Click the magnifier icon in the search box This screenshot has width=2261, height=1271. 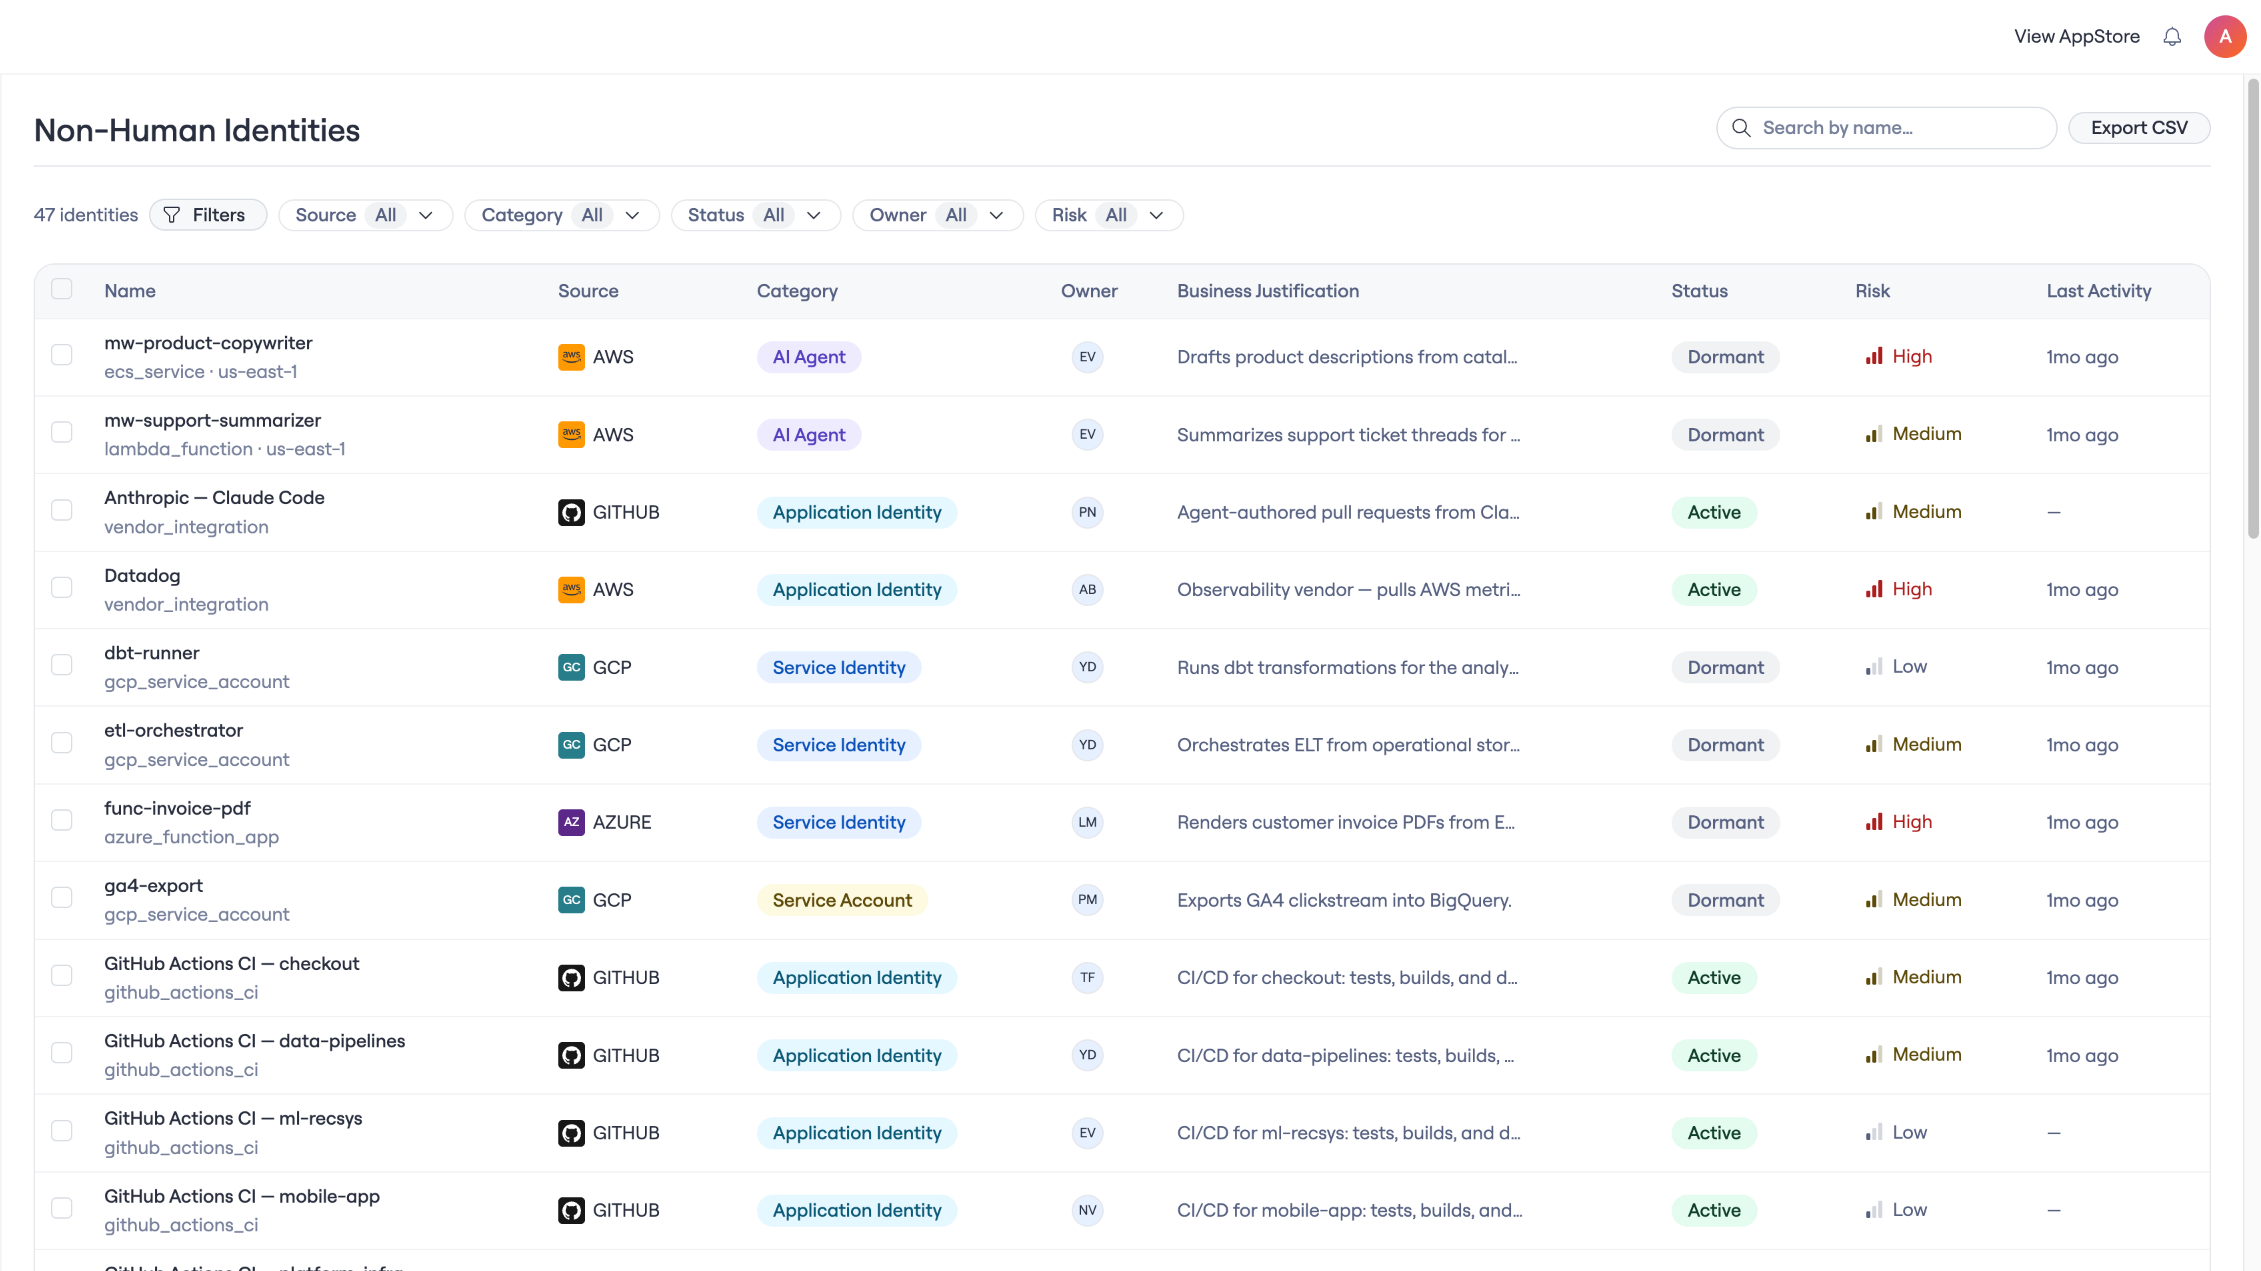pyautogui.click(x=1741, y=128)
